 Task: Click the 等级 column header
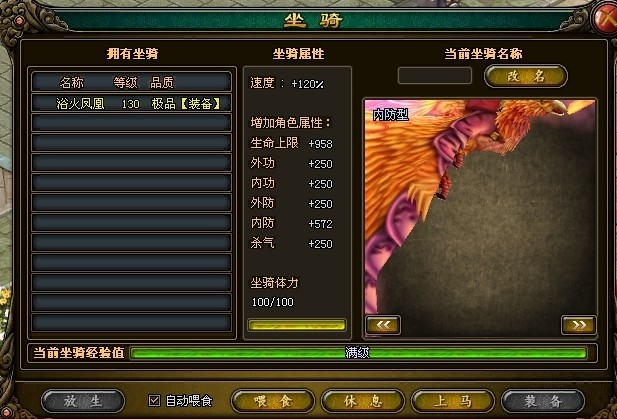[x=125, y=83]
